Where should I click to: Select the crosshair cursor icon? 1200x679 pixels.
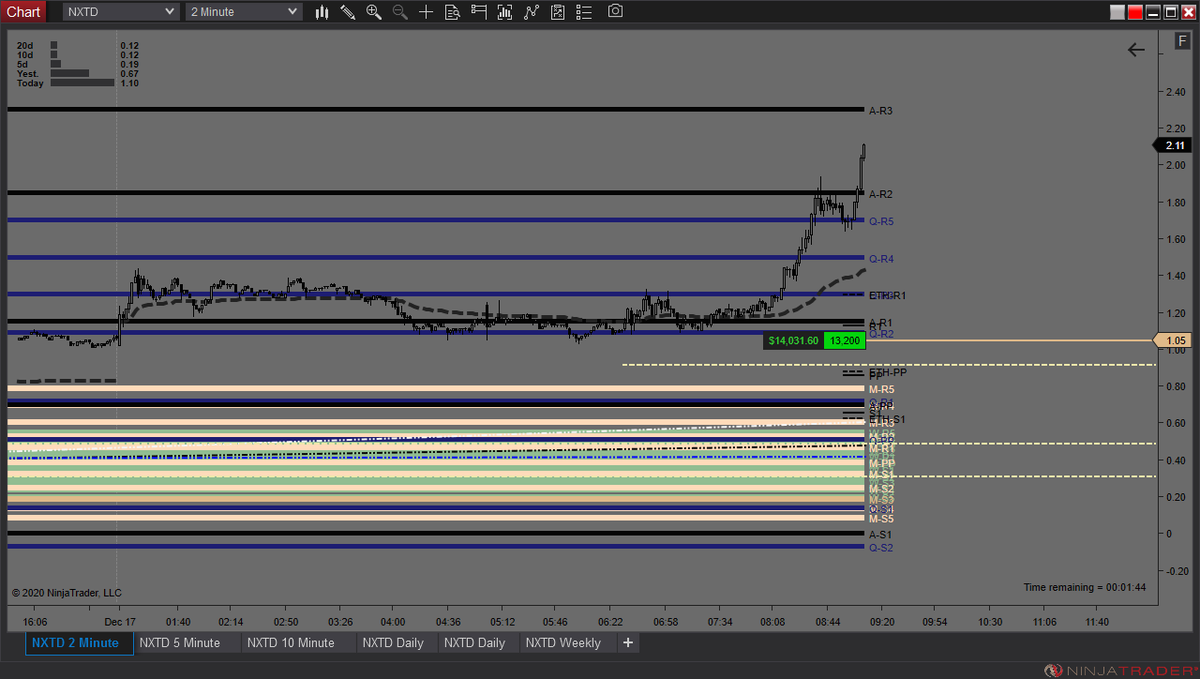426,12
